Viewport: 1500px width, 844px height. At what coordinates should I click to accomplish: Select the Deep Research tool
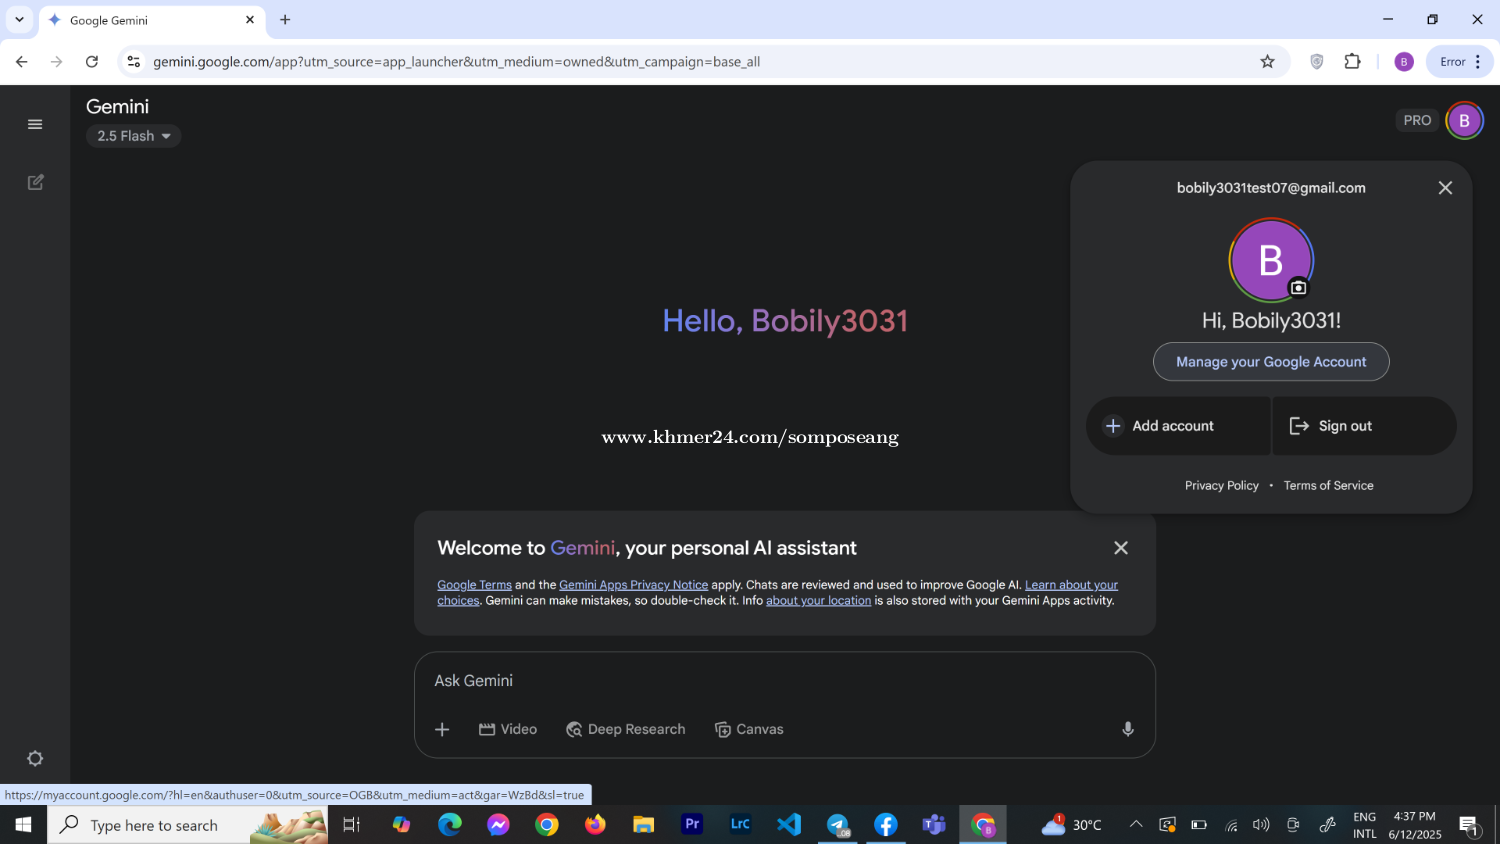coord(626,730)
